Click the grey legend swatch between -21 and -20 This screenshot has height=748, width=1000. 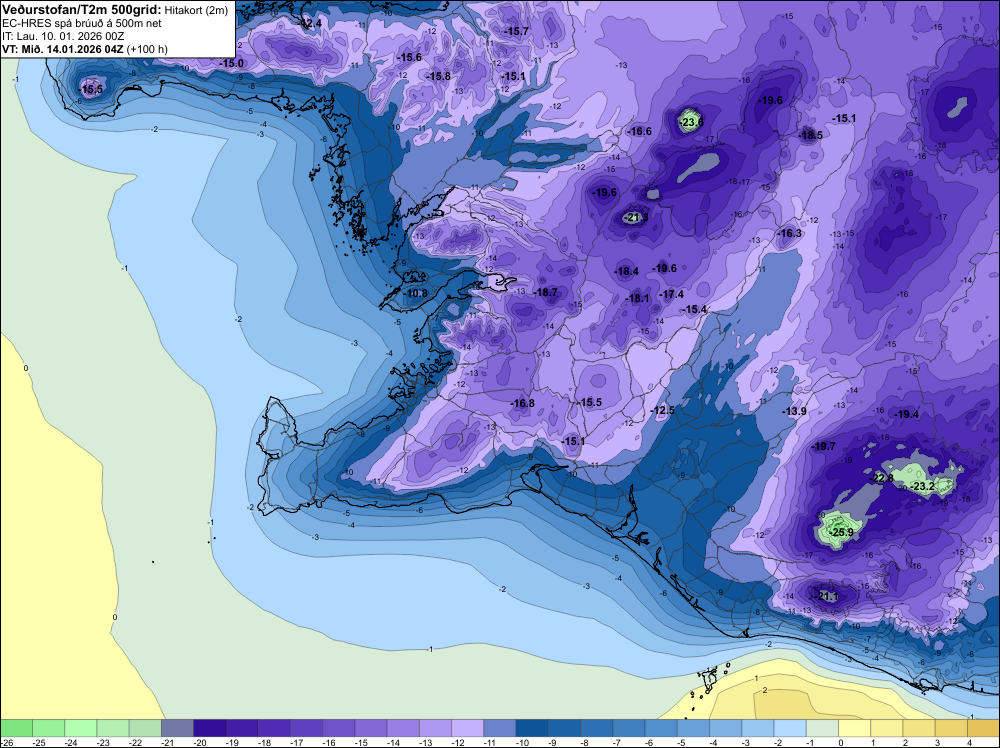pyautogui.click(x=177, y=728)
